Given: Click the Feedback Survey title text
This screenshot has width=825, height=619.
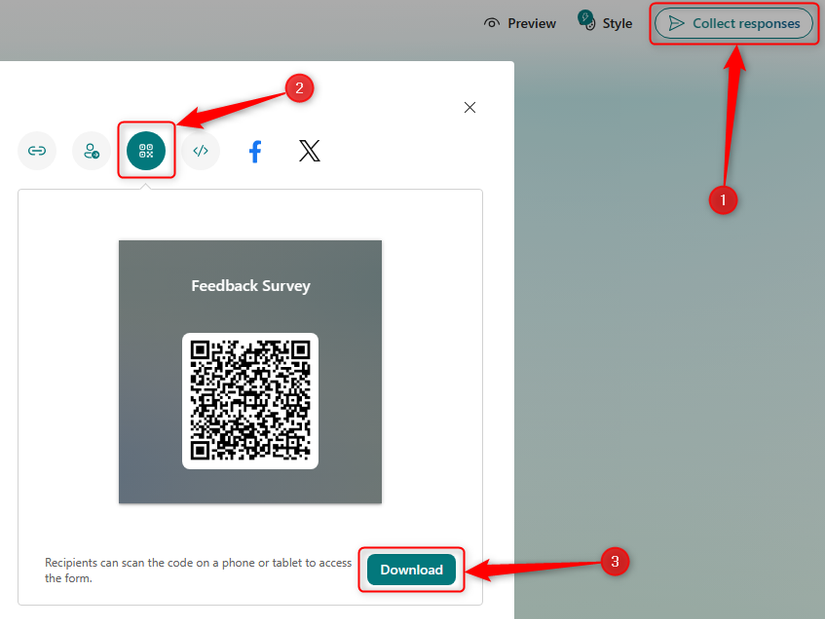Looking at the screenshot, I should point(250,286).
